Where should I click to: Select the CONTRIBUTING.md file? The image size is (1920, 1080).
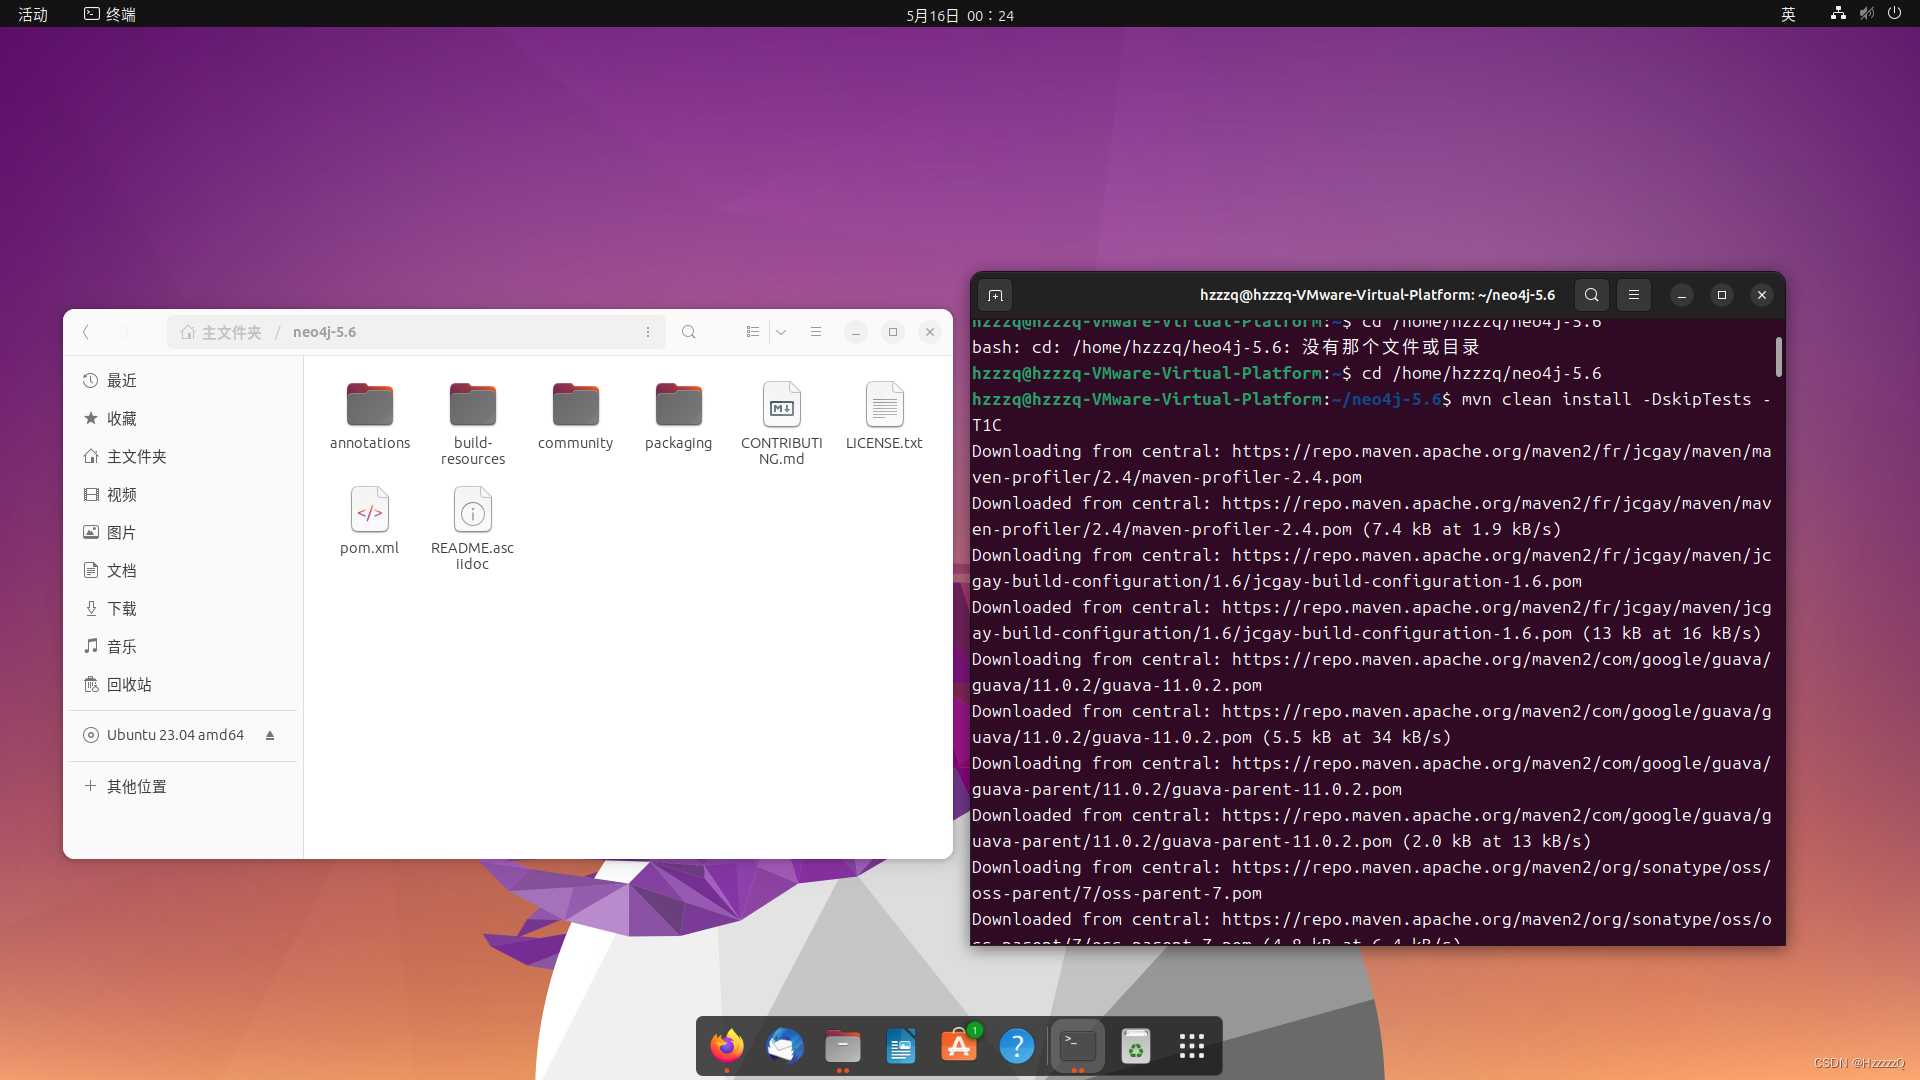coord(781,422)
